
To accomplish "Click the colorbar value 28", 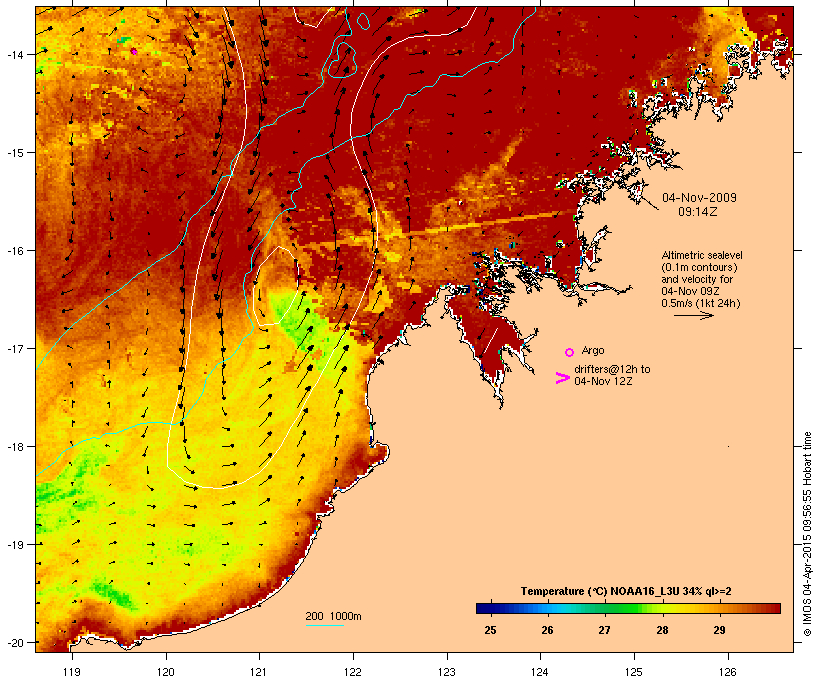I will point(662,630).
